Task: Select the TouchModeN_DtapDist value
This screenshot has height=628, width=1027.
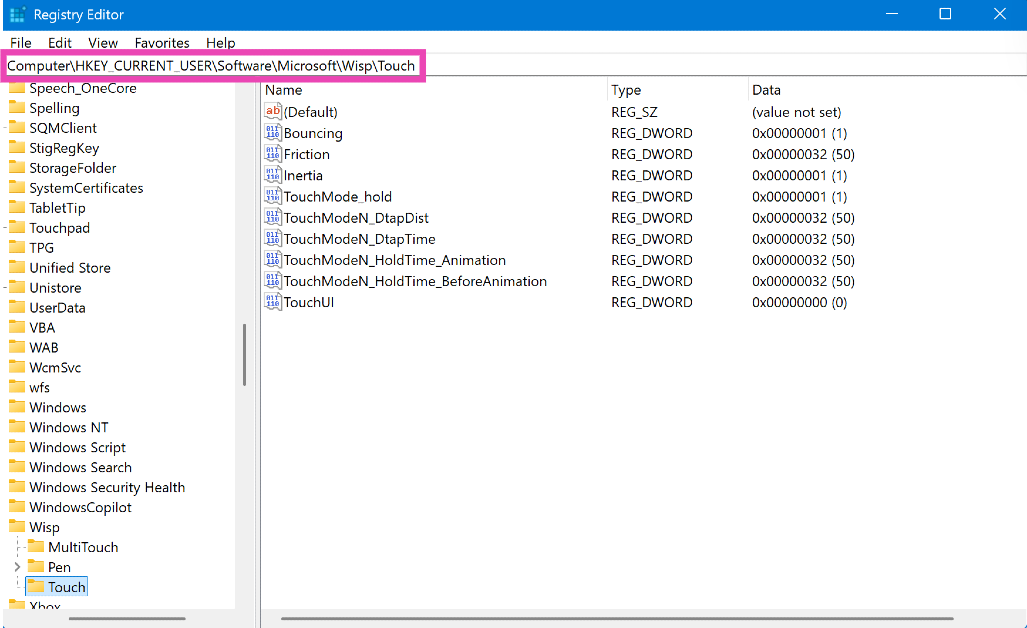Action: pos(351,218)
